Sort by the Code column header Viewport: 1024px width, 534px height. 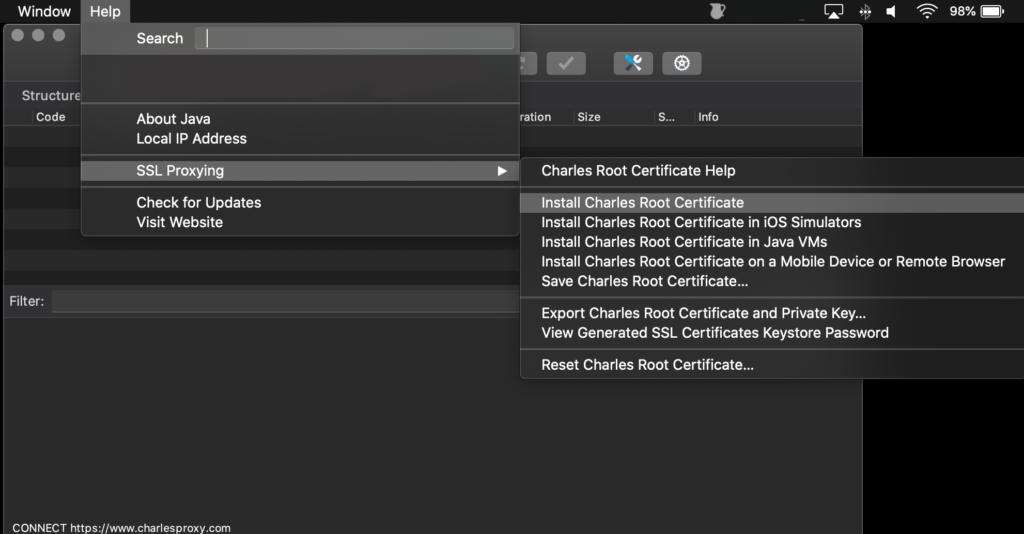pyautogui.click(x=50, y=117)
